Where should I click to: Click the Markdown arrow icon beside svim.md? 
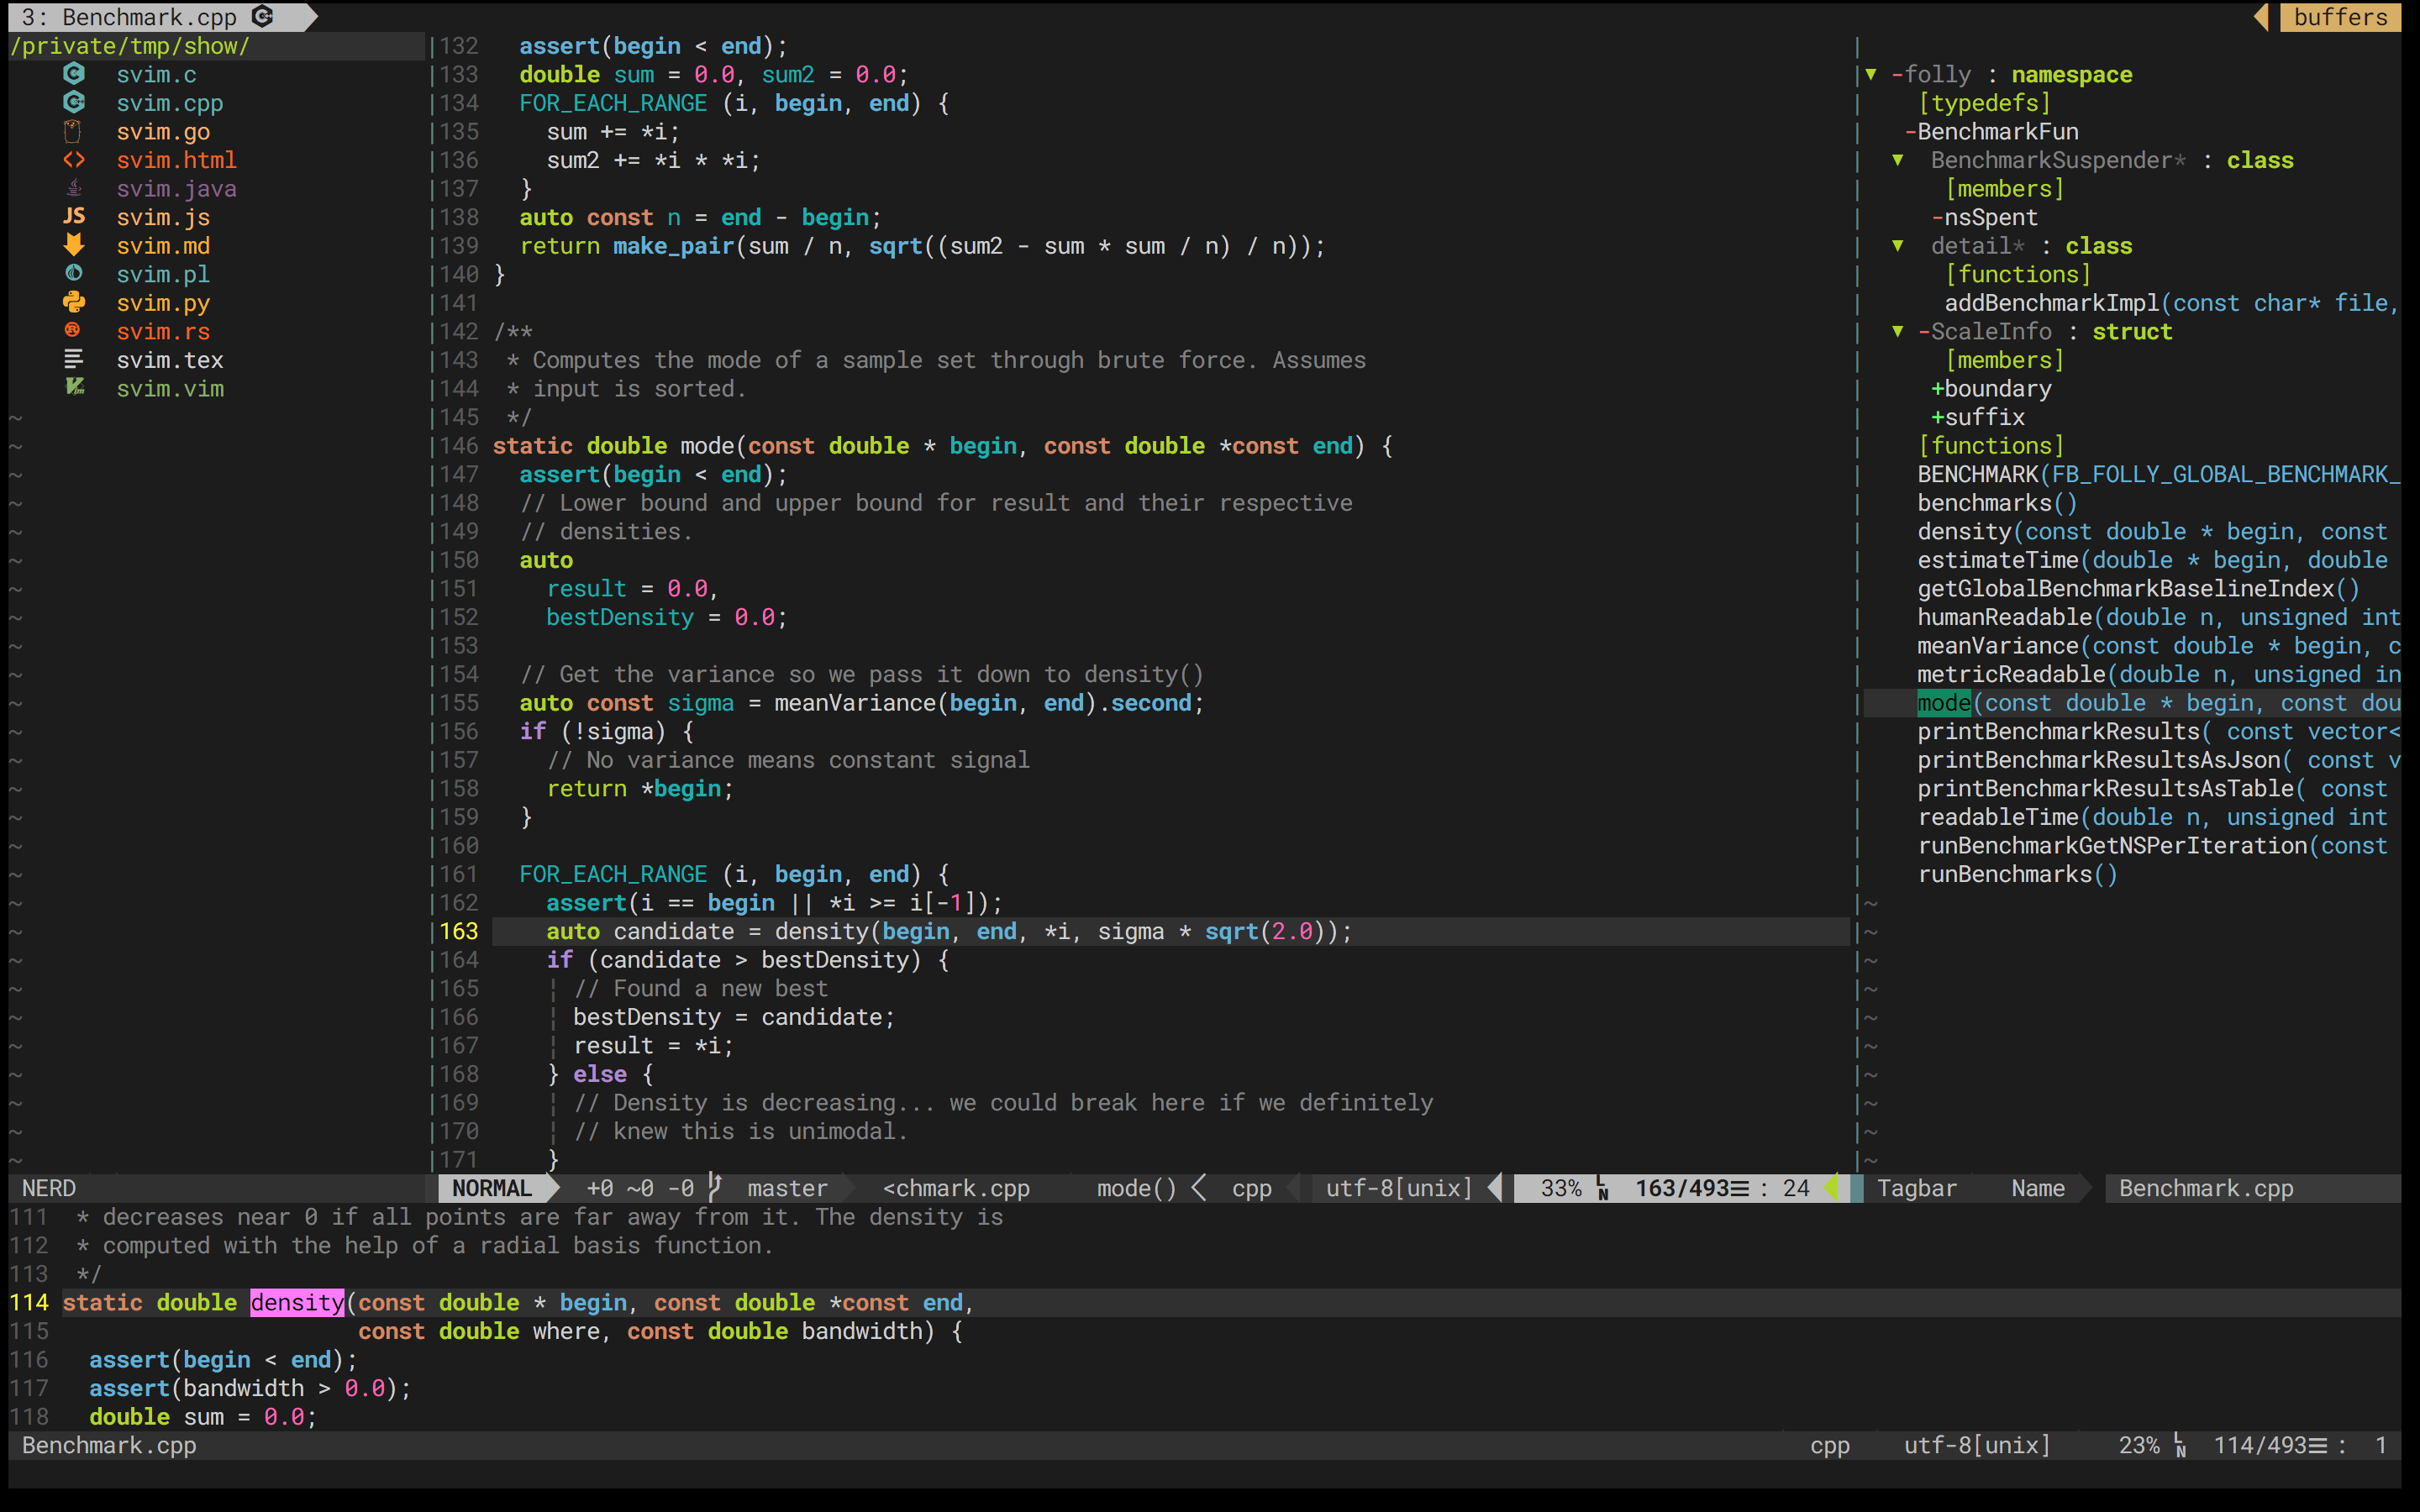click(74, 245)
